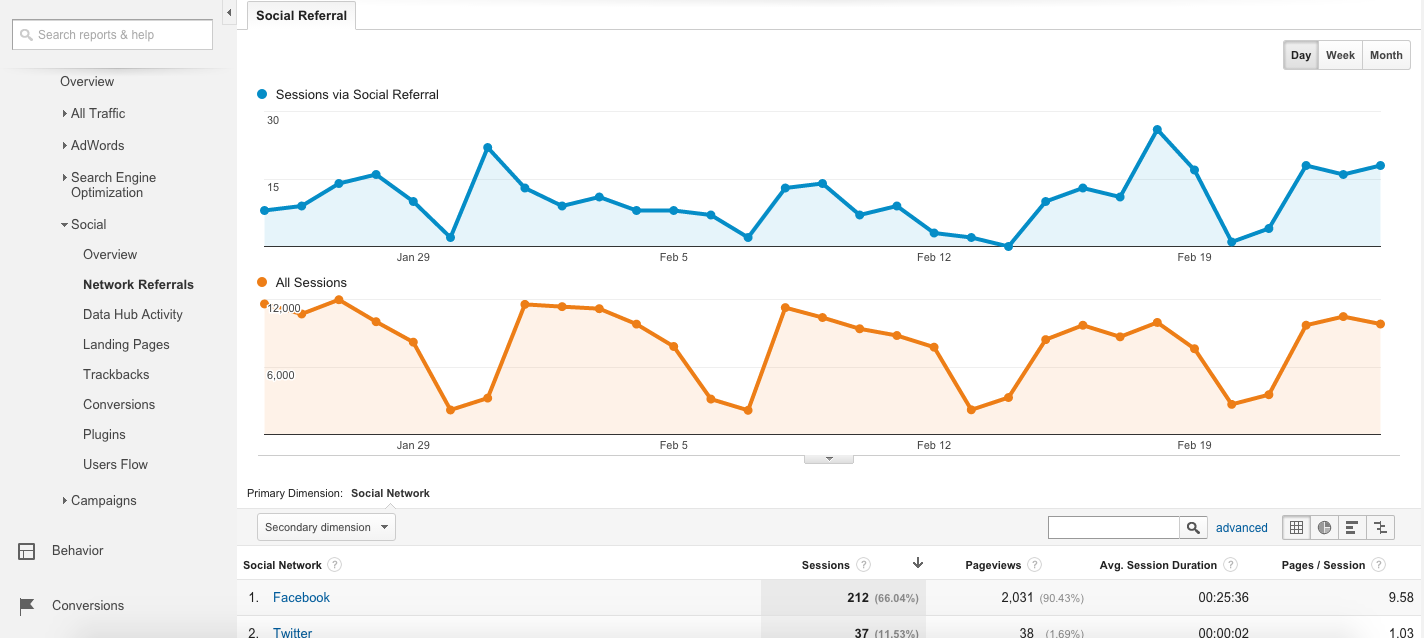This screenshot has height=638, width=1424.
Task: Collapse the left sidebar with arrow
Action: point(229,13)
